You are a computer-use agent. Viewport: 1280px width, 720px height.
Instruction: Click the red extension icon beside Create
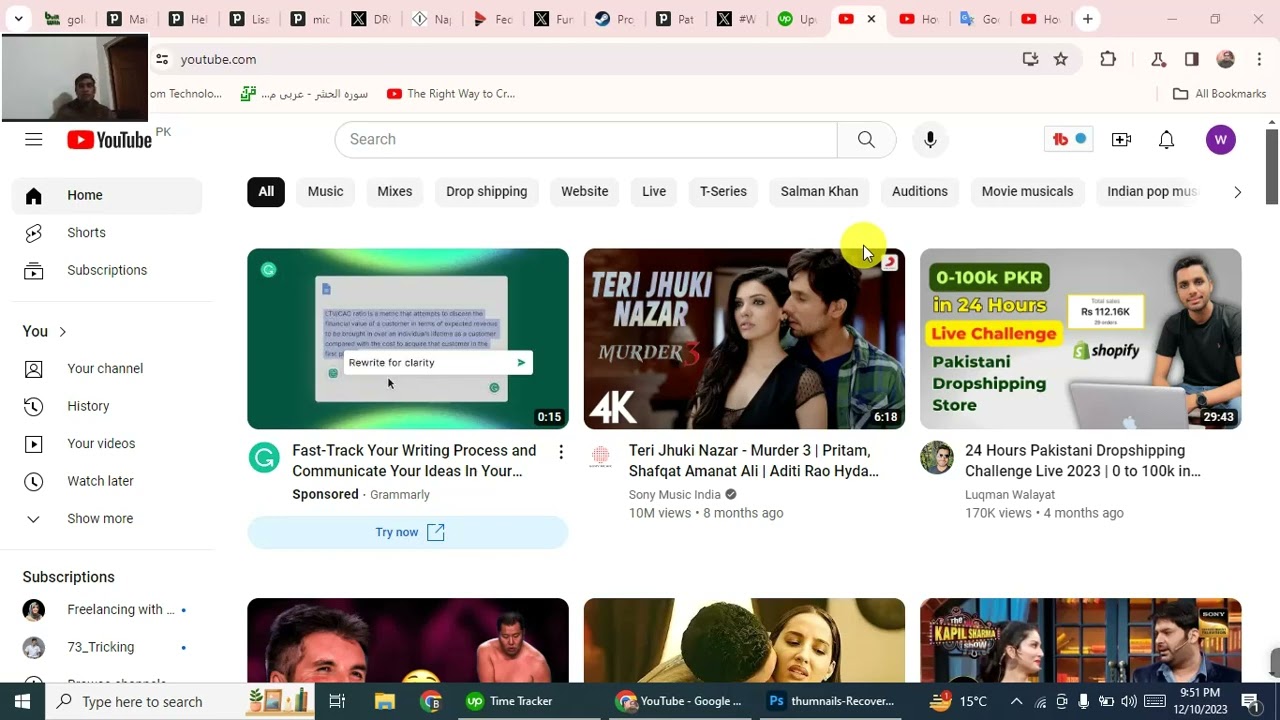click(x=1068, y=139)
